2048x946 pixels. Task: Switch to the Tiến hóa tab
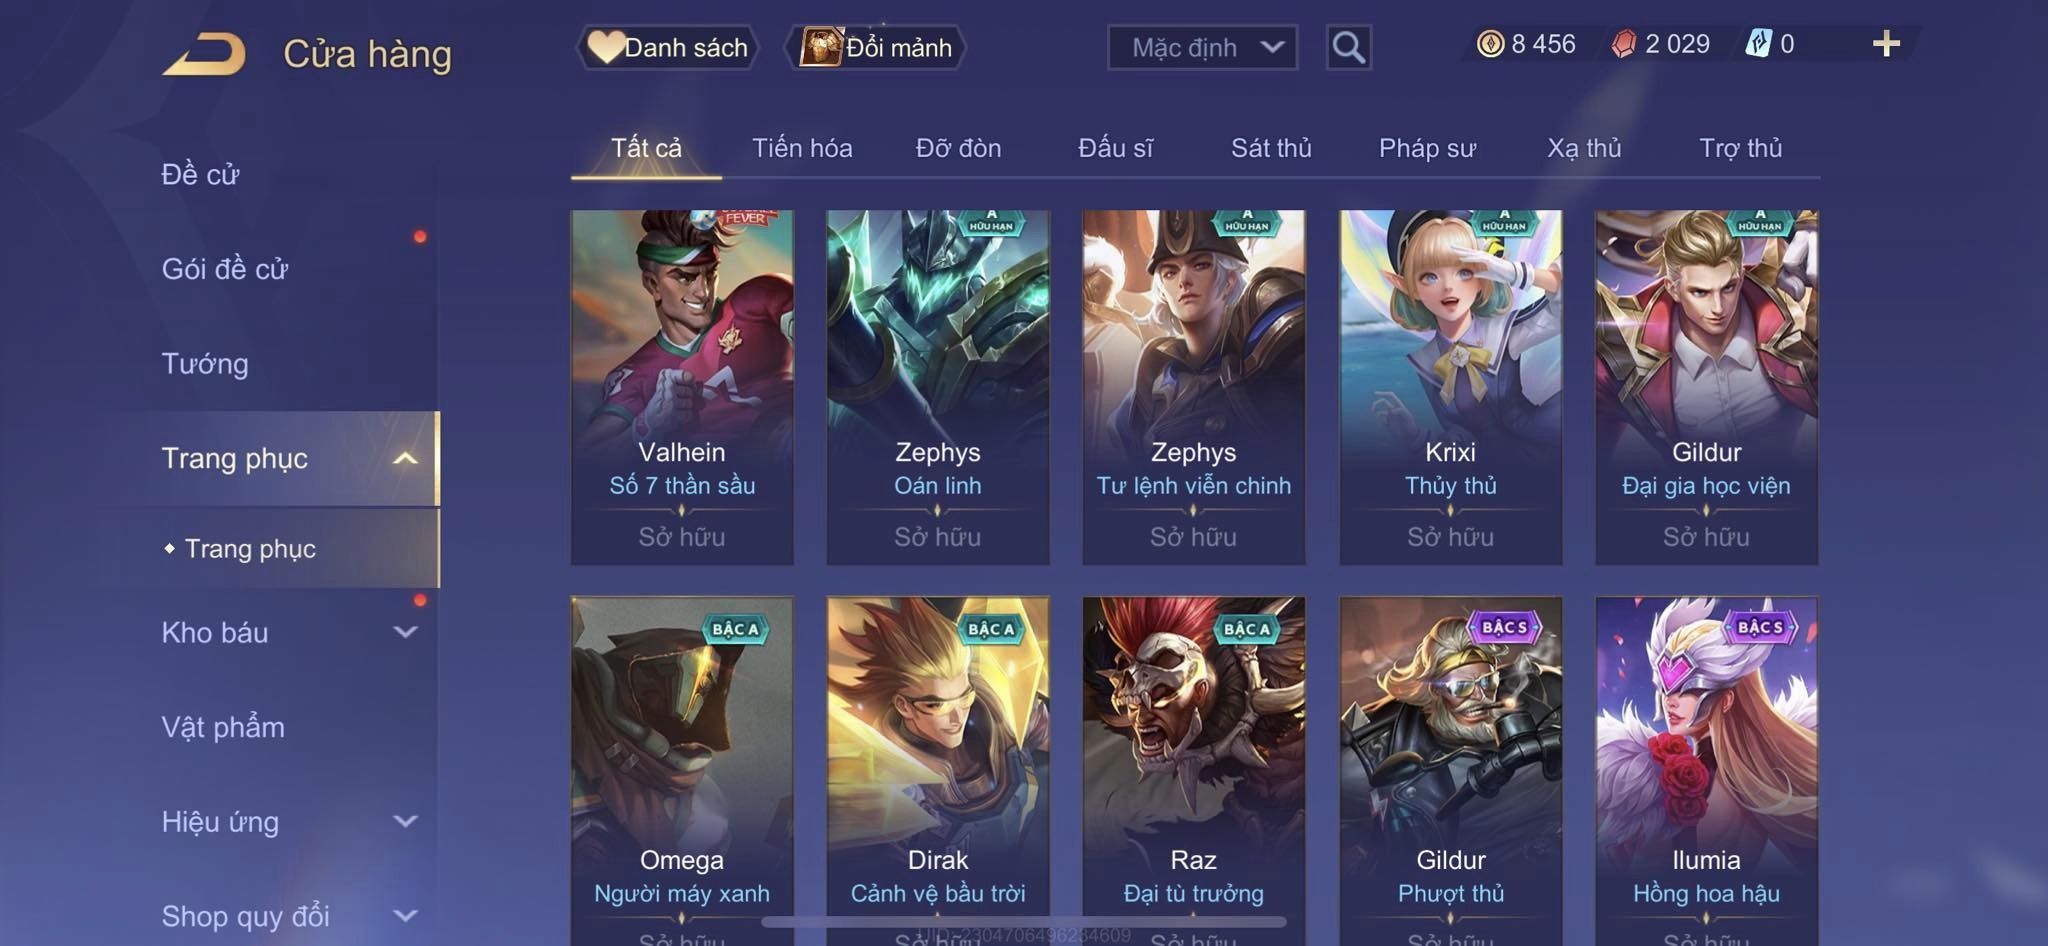pos(802,148)
